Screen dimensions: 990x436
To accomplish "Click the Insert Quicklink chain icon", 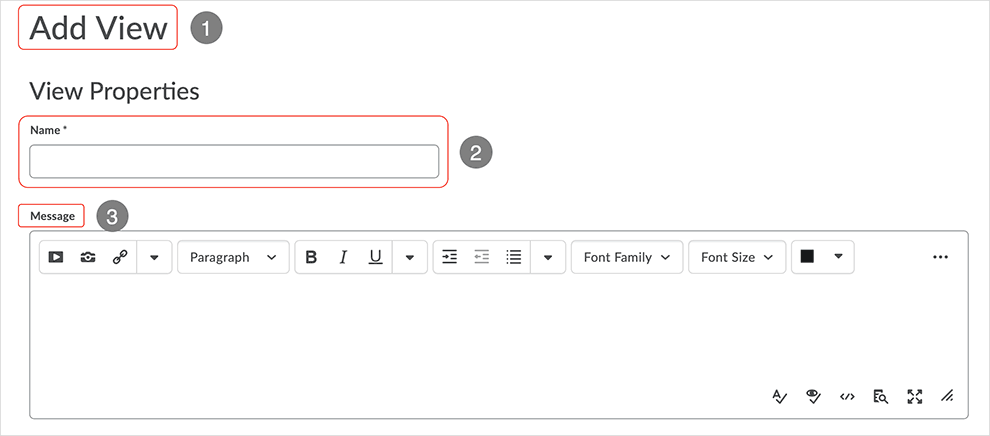I will pos(120,257).
